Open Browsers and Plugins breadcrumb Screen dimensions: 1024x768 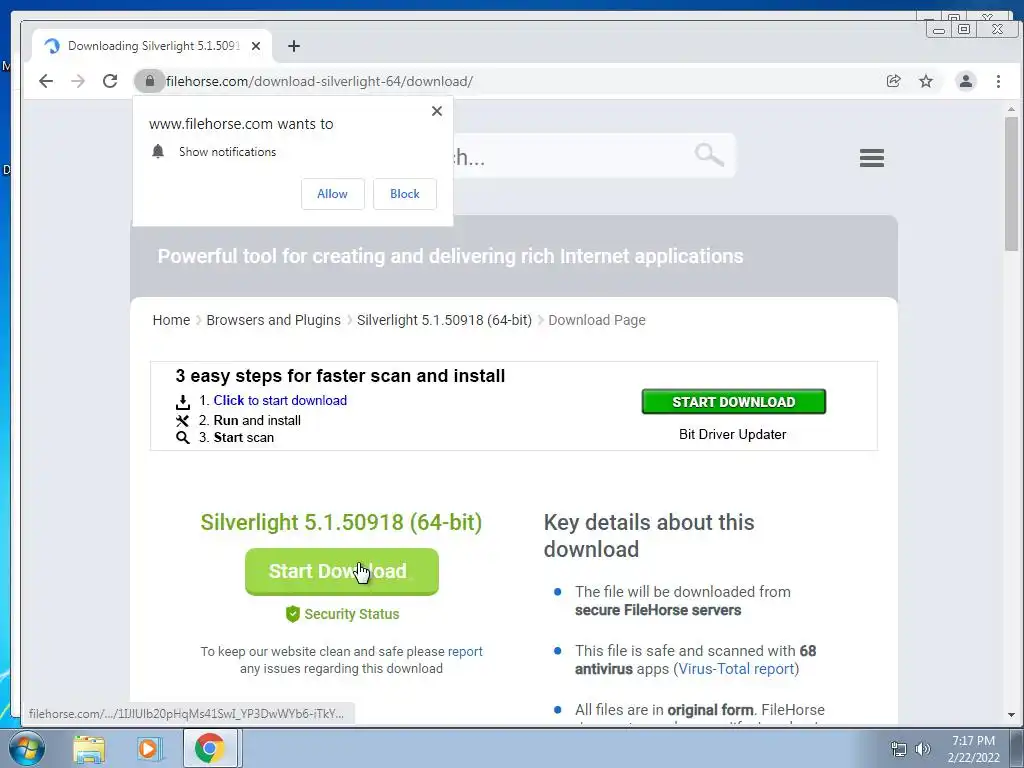point(274,320)
